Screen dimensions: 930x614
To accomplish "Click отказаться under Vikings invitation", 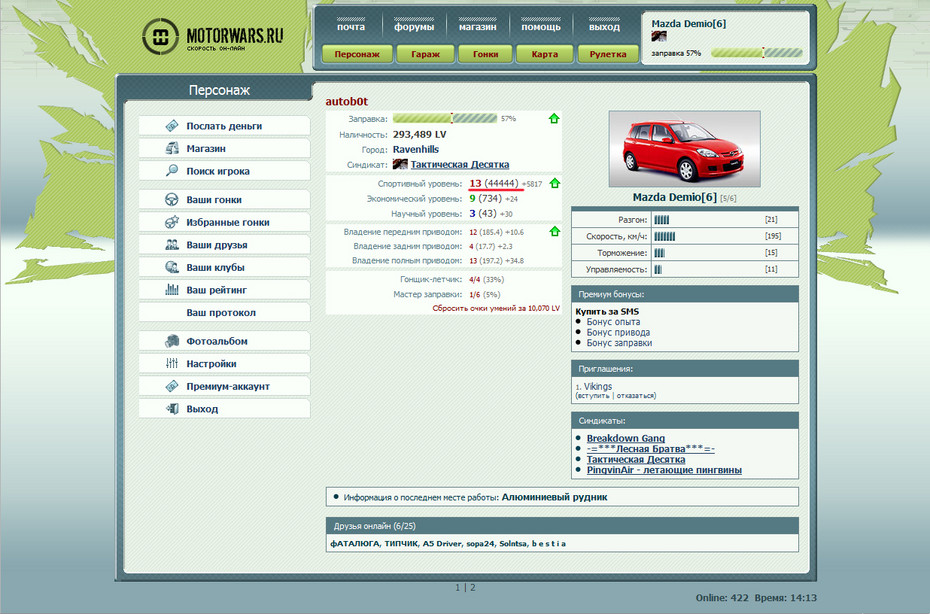I will tap(635, 396).
